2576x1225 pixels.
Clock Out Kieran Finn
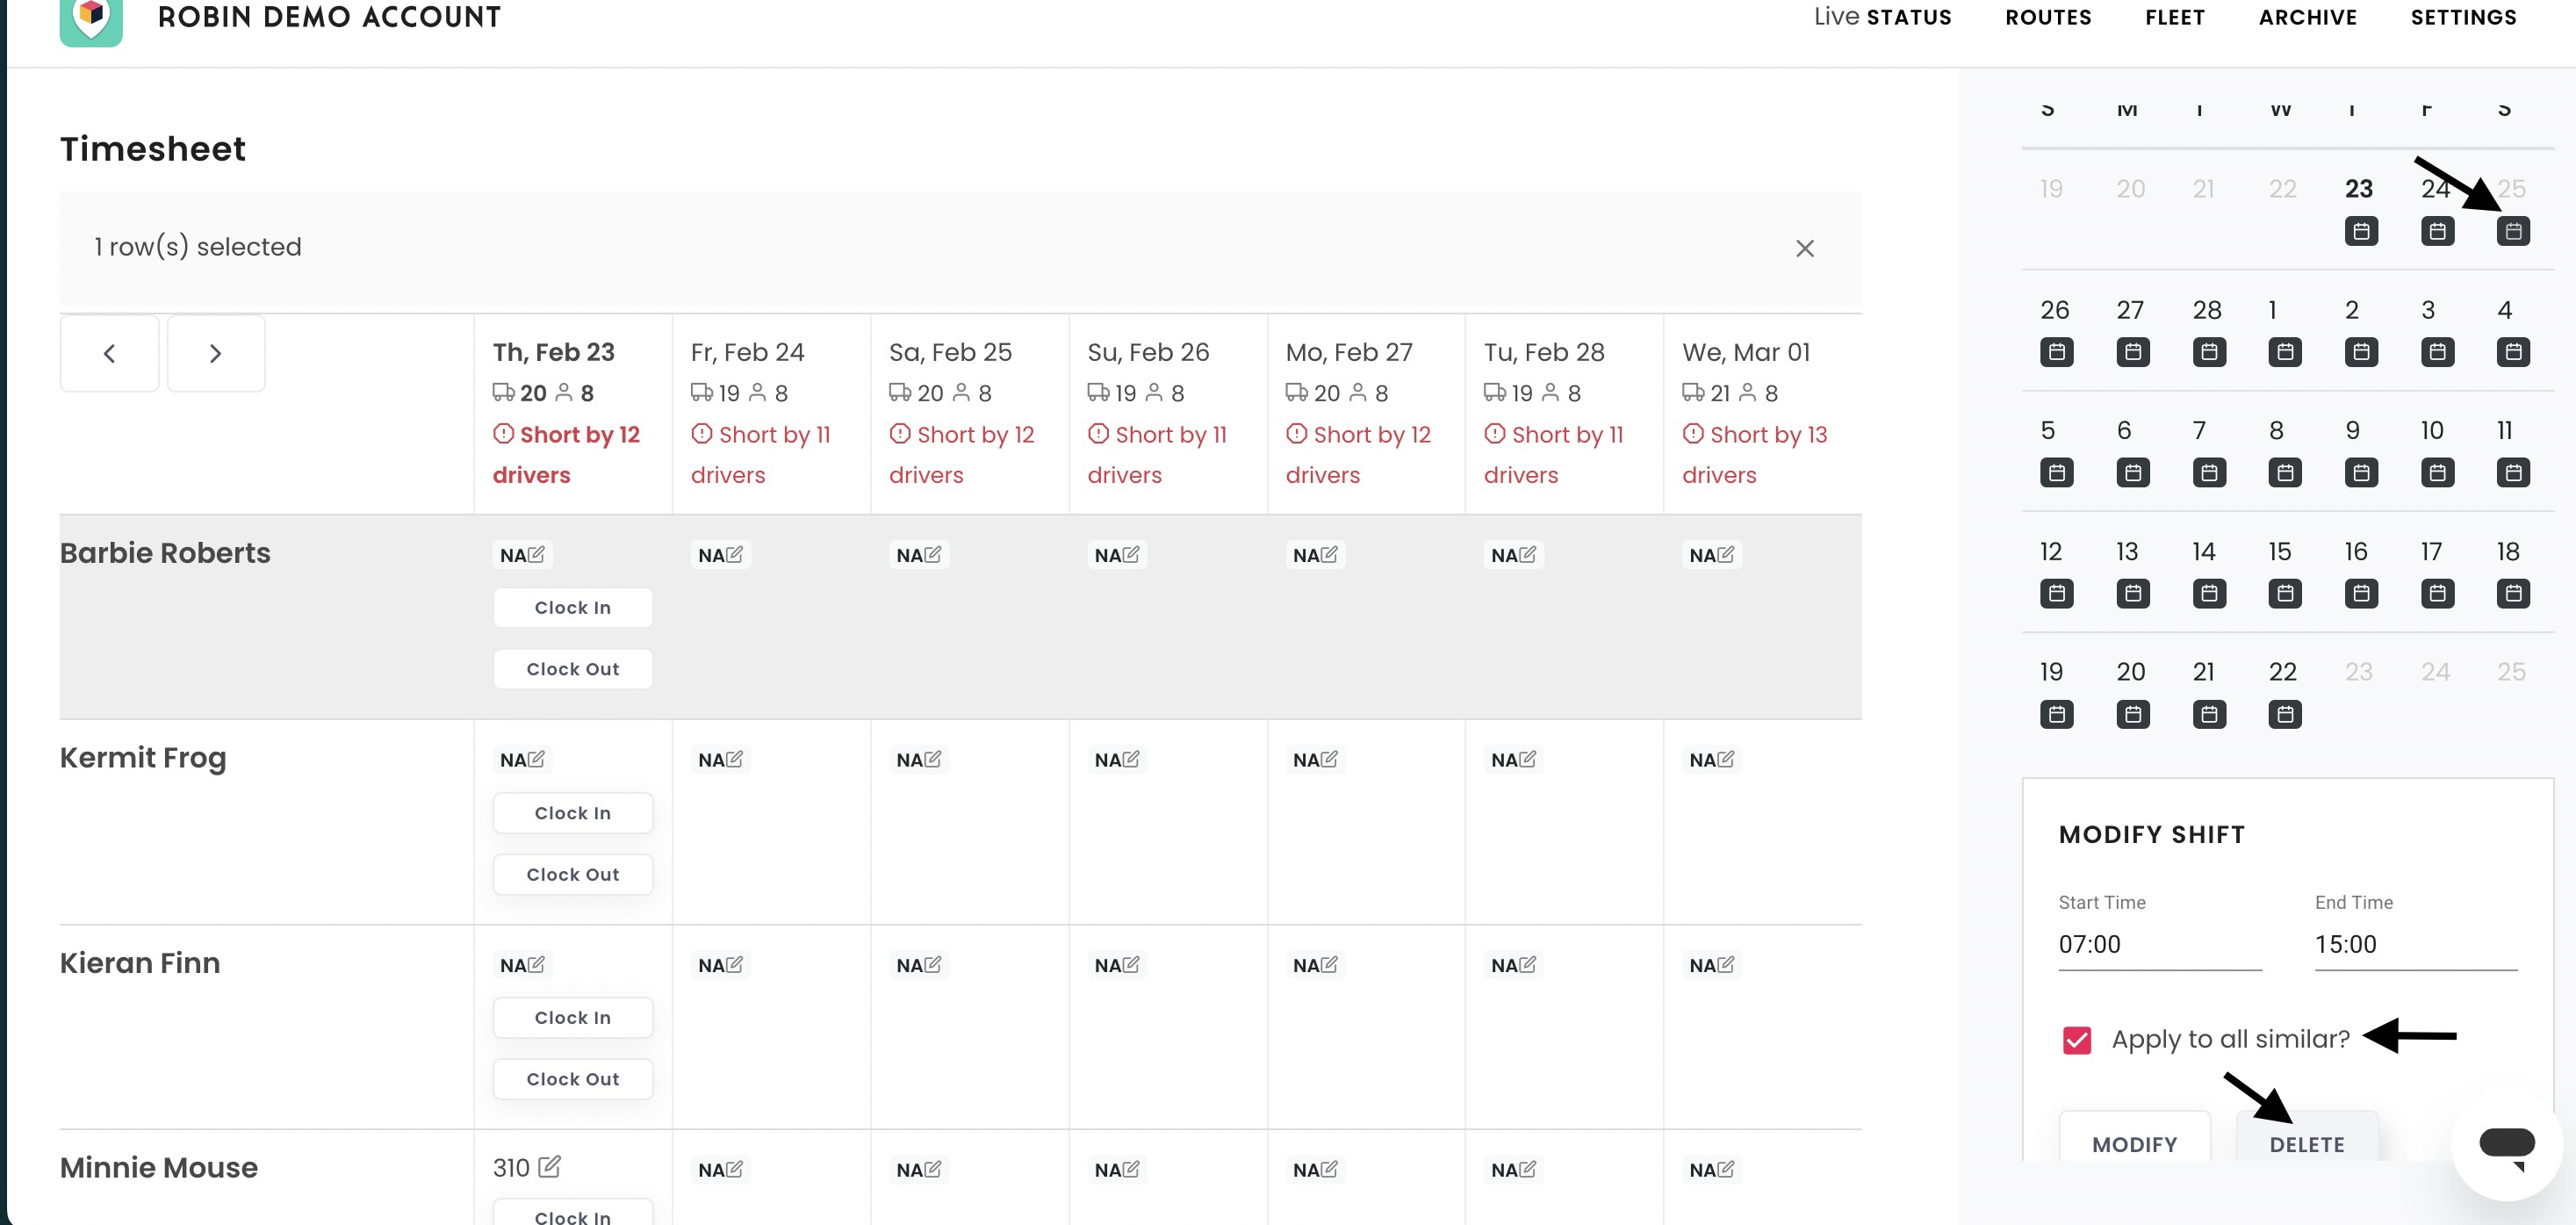click(x=573, y=1079)
